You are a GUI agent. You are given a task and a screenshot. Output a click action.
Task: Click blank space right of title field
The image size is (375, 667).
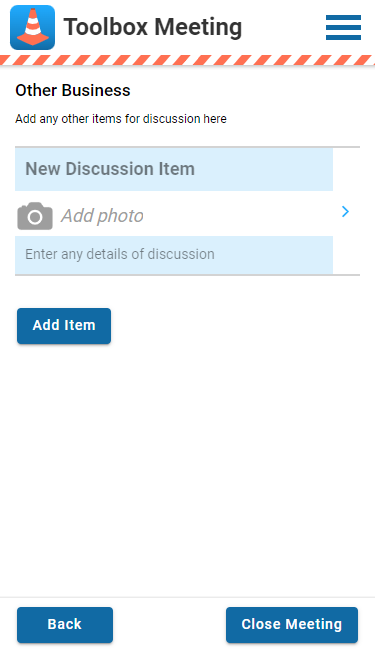coord(346,169)
